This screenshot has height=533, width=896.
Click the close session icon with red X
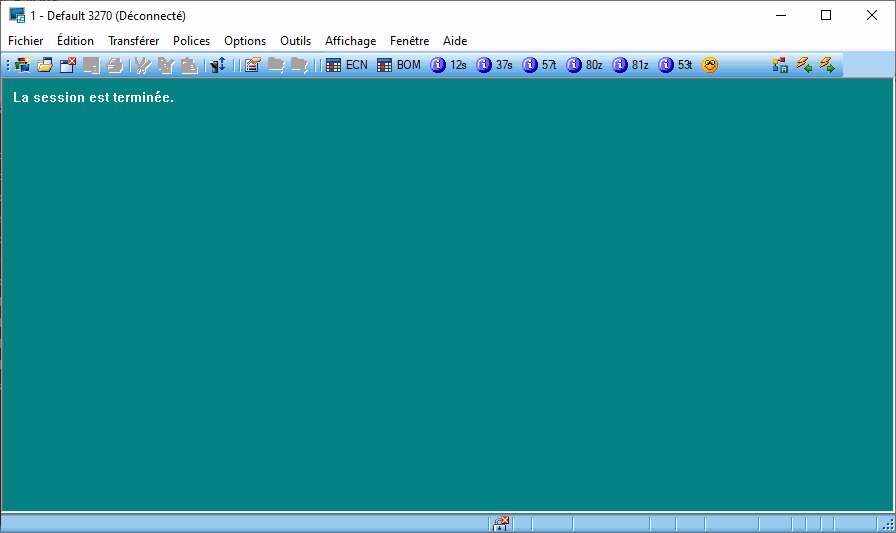(68, 65)
